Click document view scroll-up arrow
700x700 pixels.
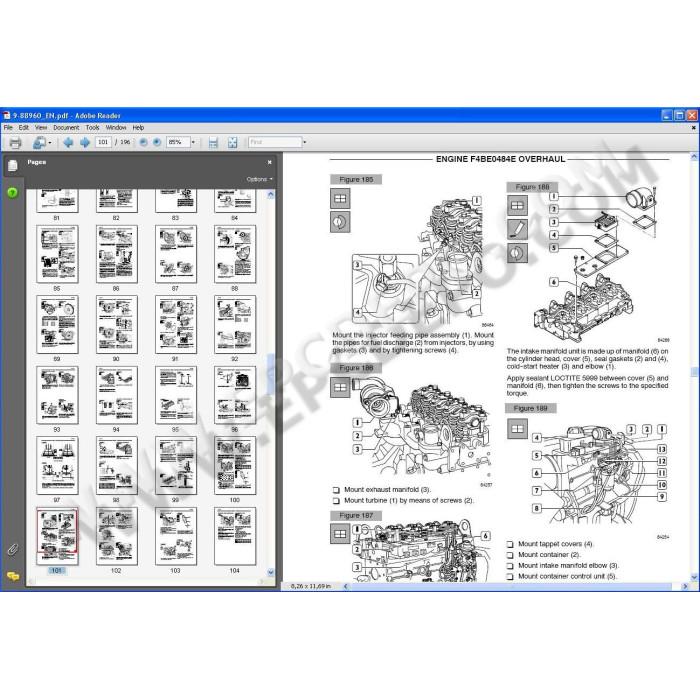[x=694, y=157]
